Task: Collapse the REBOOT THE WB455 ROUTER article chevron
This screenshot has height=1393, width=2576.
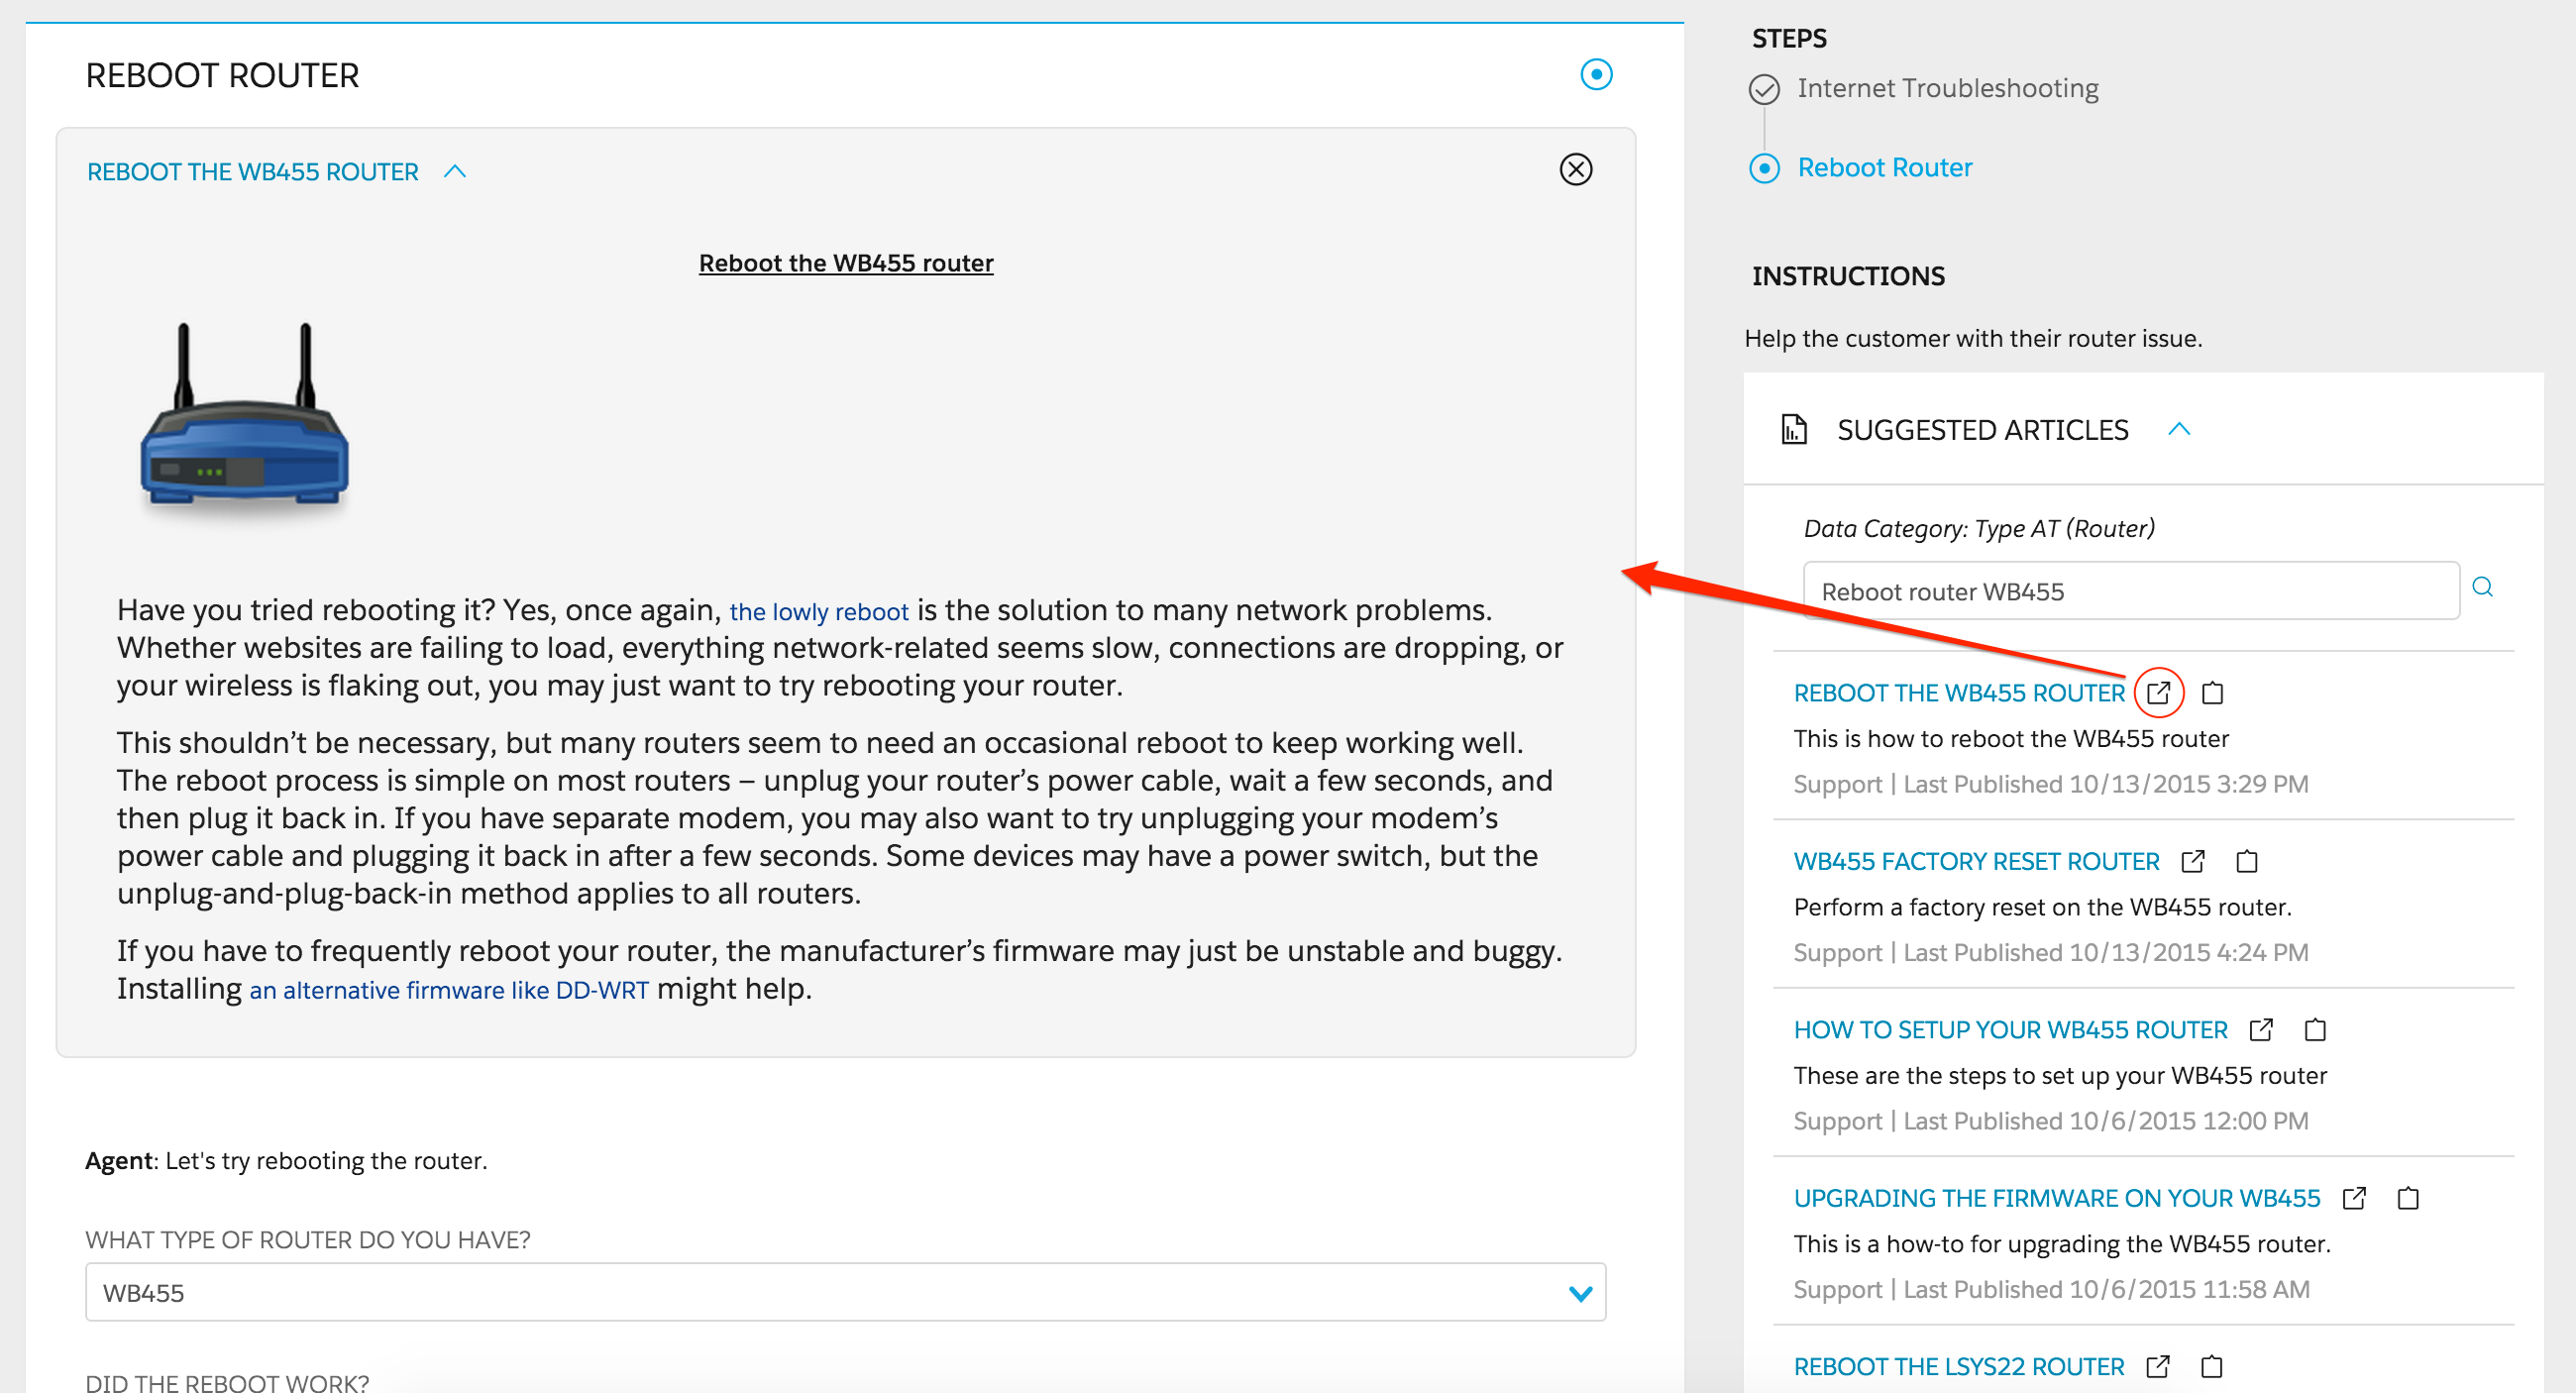Action: point(455,171)
